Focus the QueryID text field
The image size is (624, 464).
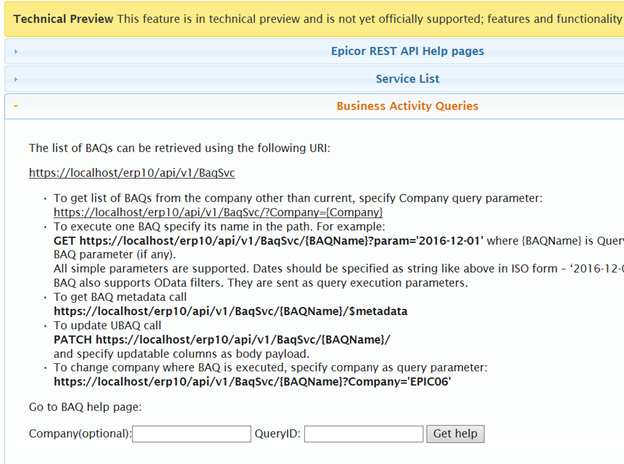pyautogui.click(x=364, y=434)
